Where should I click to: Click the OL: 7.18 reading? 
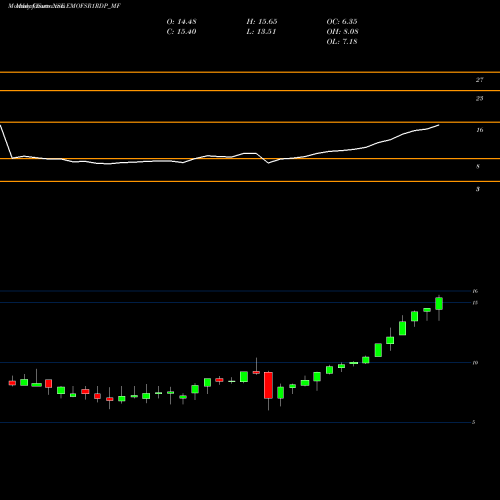(x=342, y=42)
